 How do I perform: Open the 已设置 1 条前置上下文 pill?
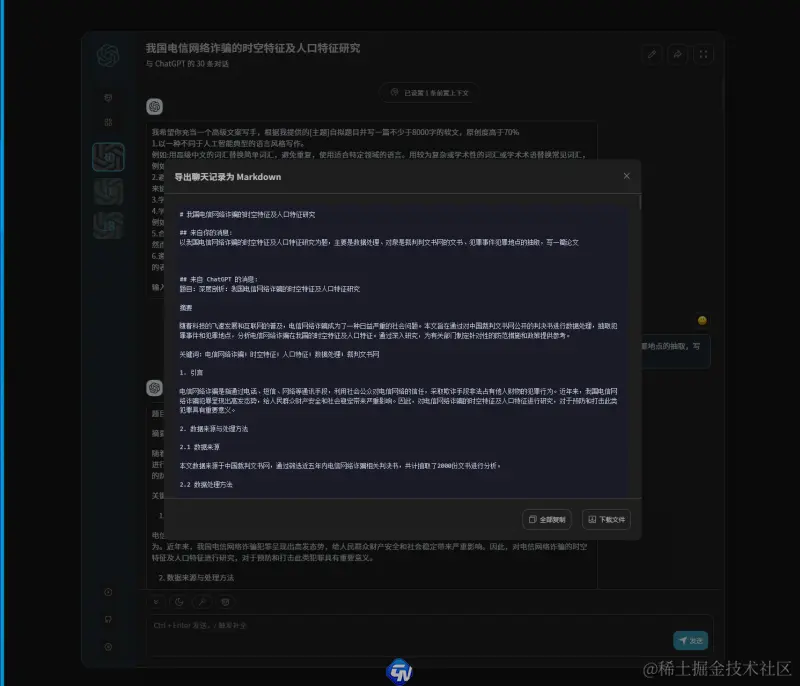pos(428,92)
